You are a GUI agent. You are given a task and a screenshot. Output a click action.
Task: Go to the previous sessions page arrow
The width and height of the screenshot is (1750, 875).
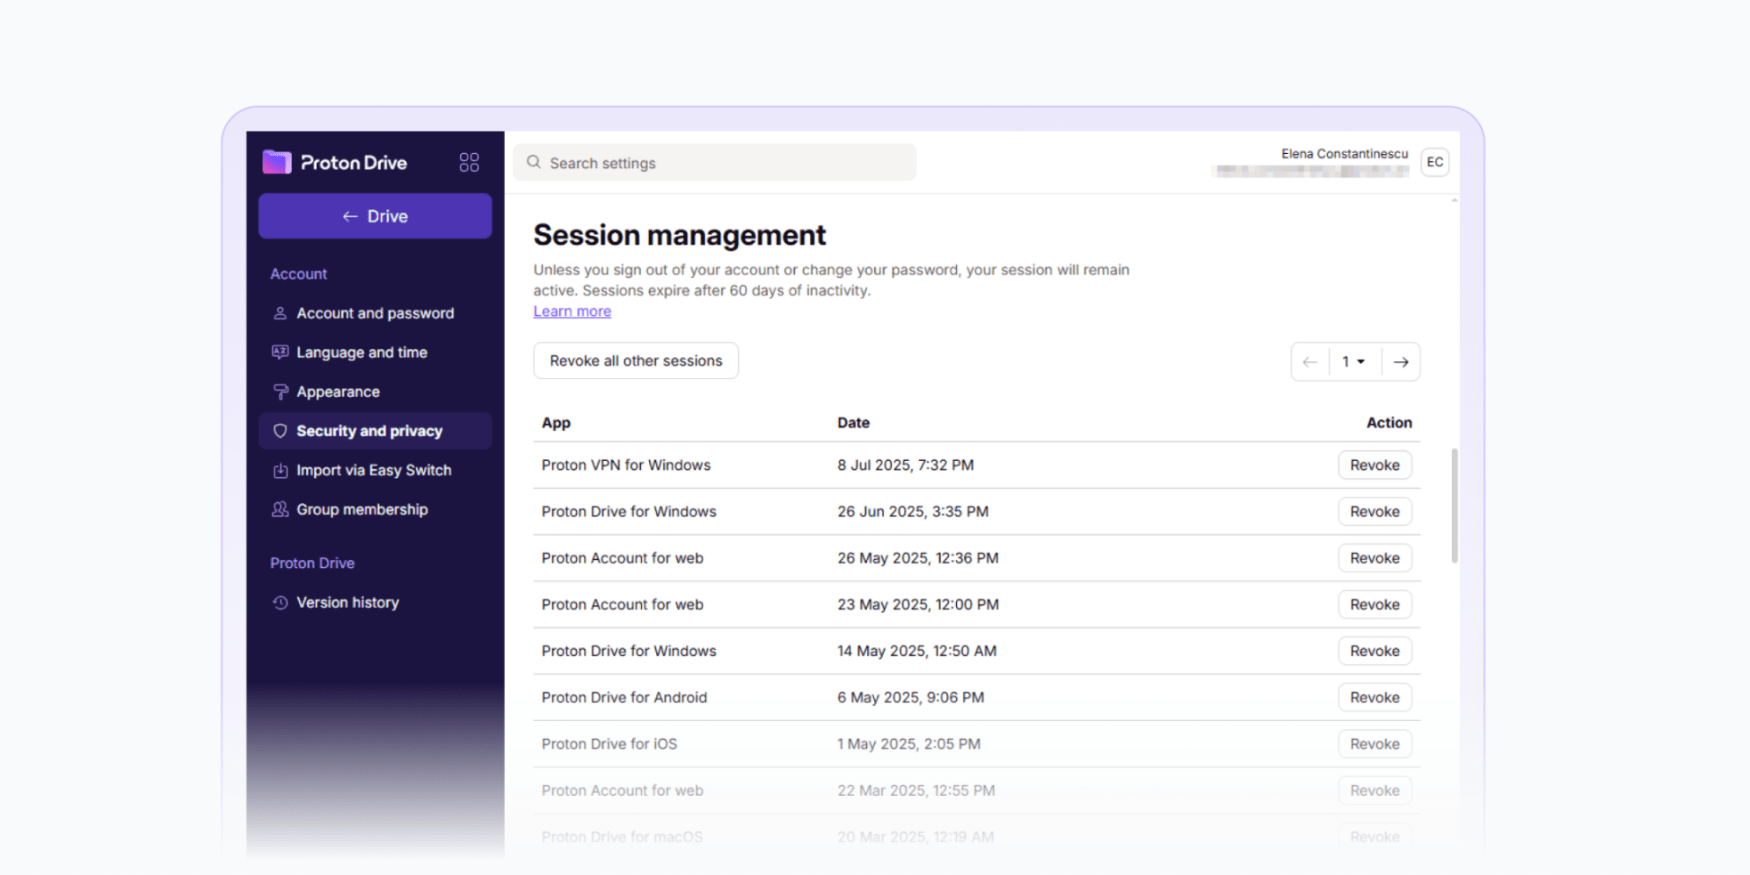click(1310, 362)
